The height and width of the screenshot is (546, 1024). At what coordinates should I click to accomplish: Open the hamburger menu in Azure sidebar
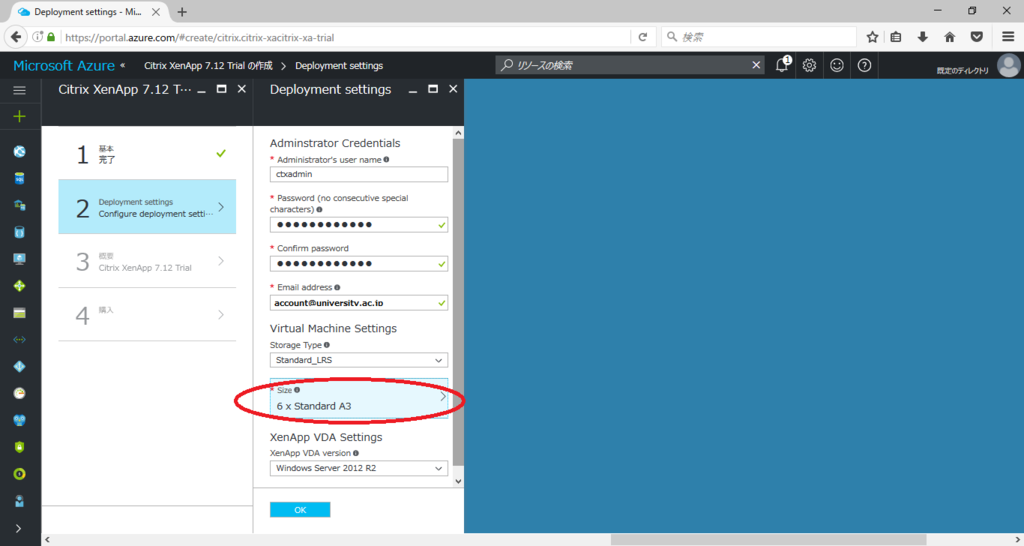(20, 90)
